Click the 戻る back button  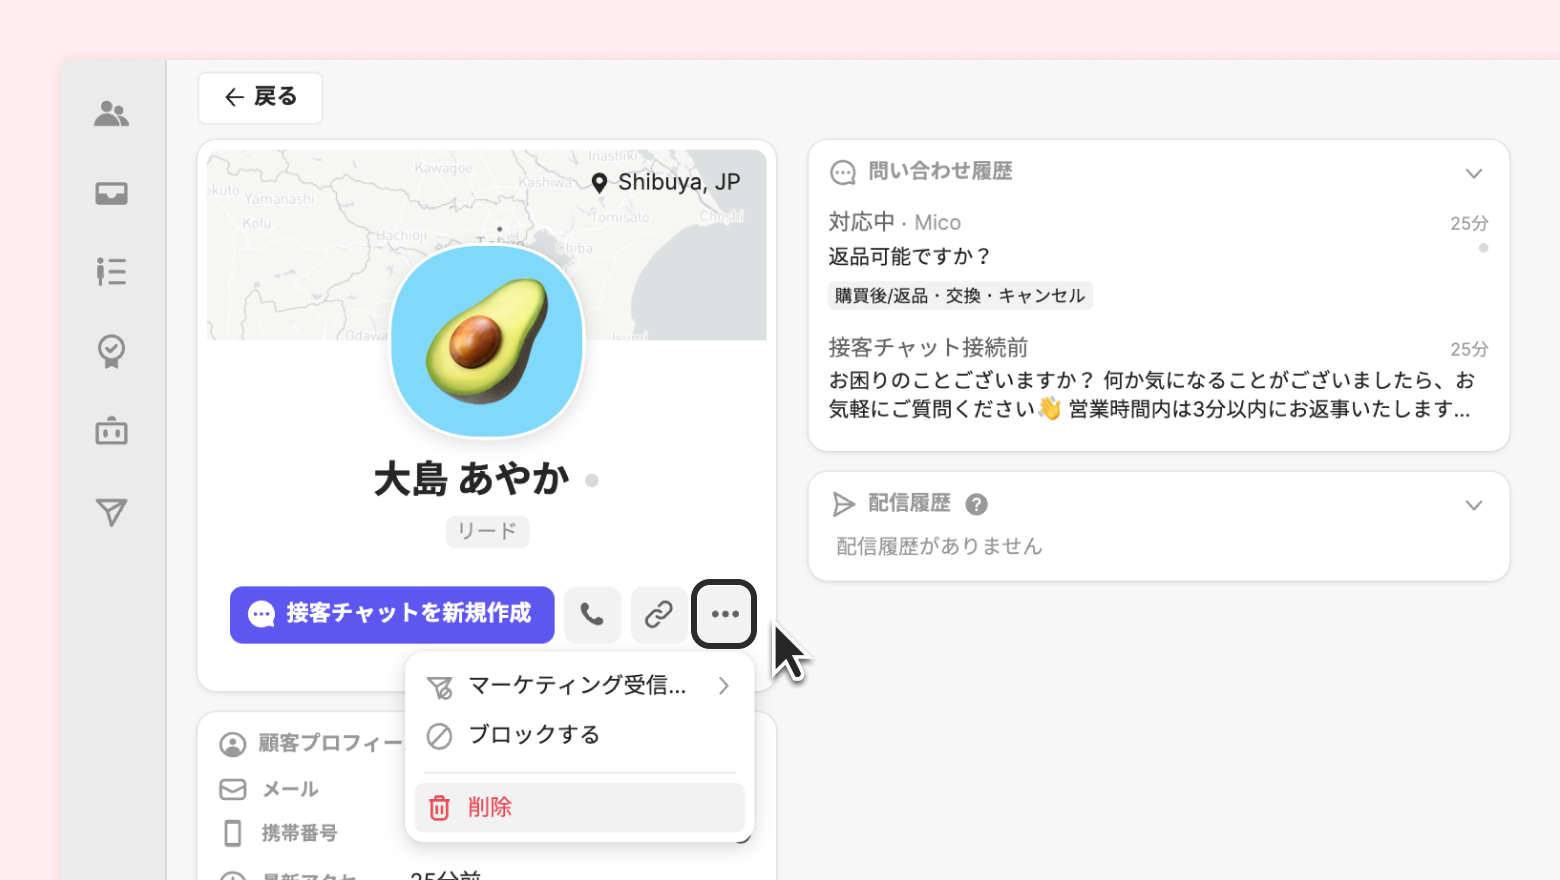pos(260,97)
